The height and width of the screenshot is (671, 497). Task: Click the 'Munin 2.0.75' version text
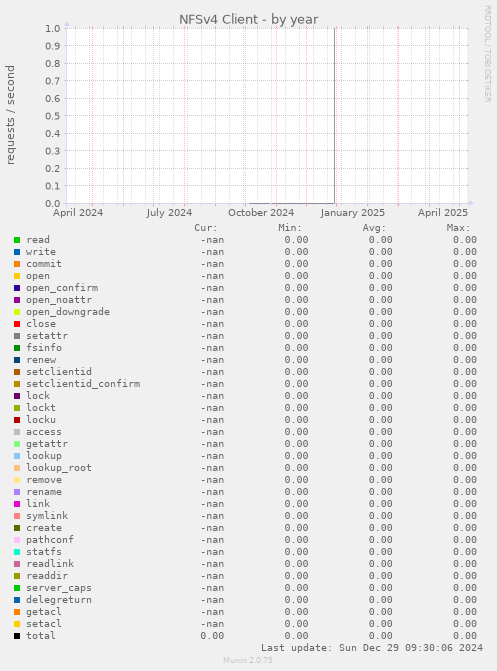(248, 660)
